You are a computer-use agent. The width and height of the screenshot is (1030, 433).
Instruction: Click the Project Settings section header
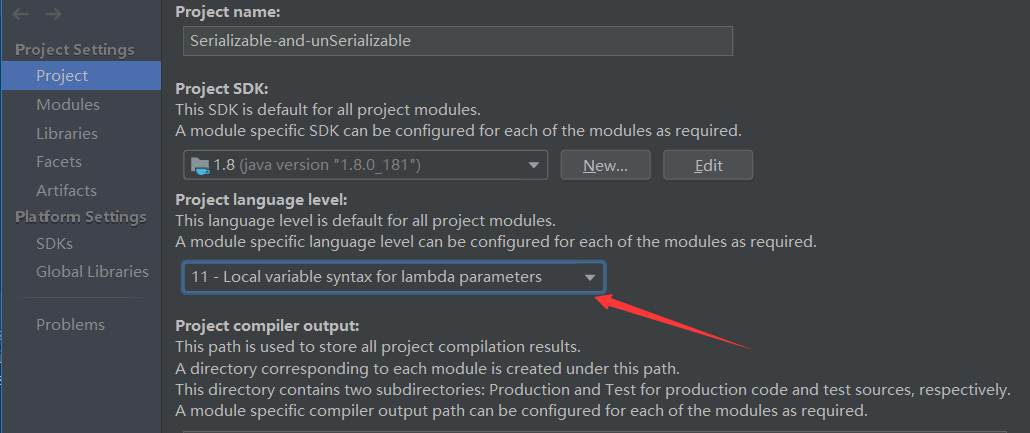point(75,50)
